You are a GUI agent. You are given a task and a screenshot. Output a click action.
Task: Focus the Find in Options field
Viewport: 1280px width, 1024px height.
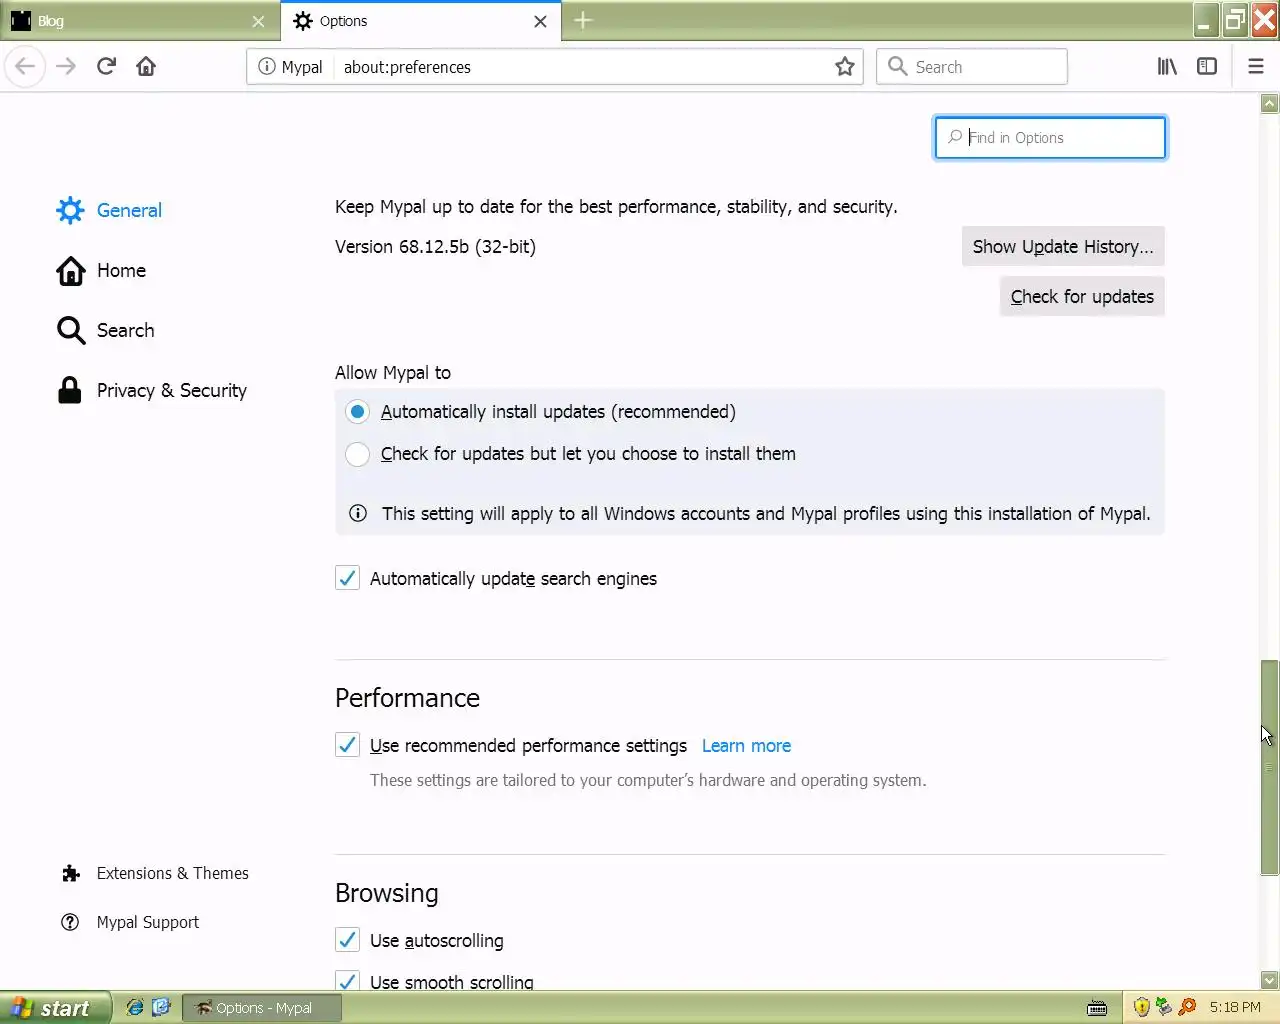click(x=1050, y=138)
